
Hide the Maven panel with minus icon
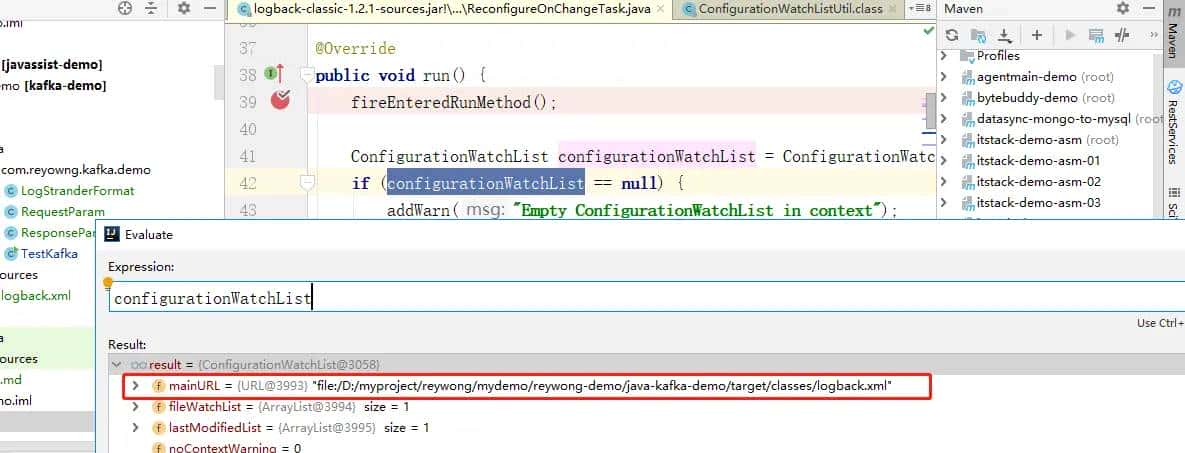1150,8
